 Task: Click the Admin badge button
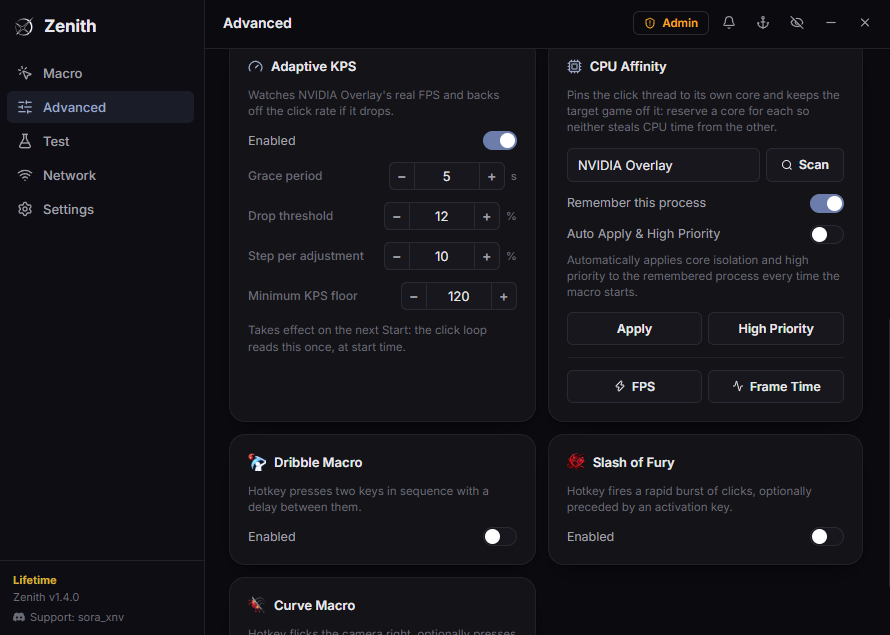pos(671,23)
